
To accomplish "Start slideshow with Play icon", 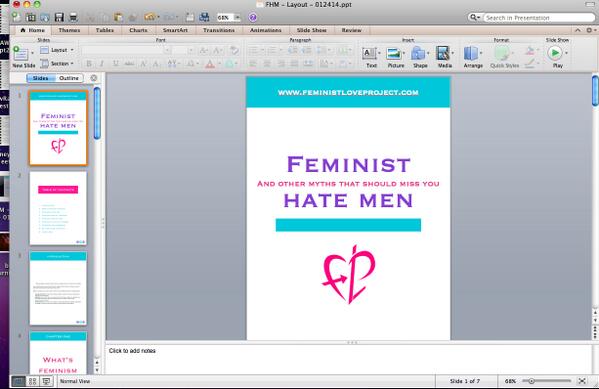I will click(555, 53).
